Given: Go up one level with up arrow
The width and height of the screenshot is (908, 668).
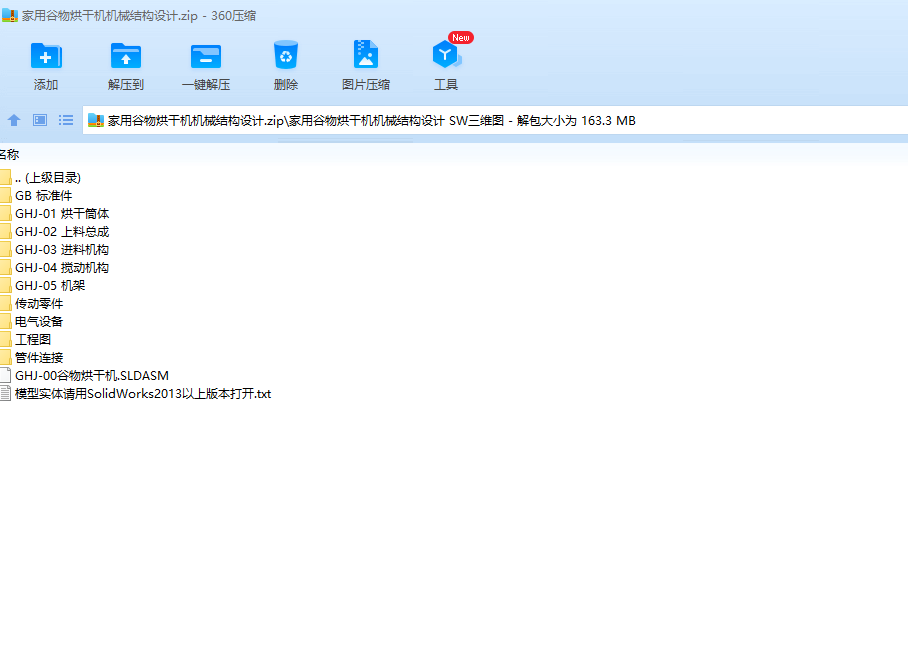Looking at the screenshot, I should click(14, 120).
